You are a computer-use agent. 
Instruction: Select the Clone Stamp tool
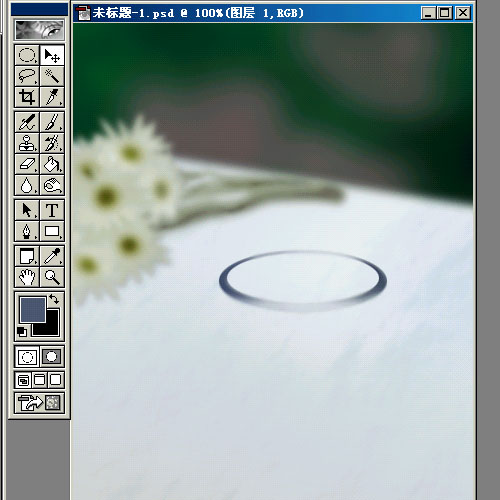[27, 143]
